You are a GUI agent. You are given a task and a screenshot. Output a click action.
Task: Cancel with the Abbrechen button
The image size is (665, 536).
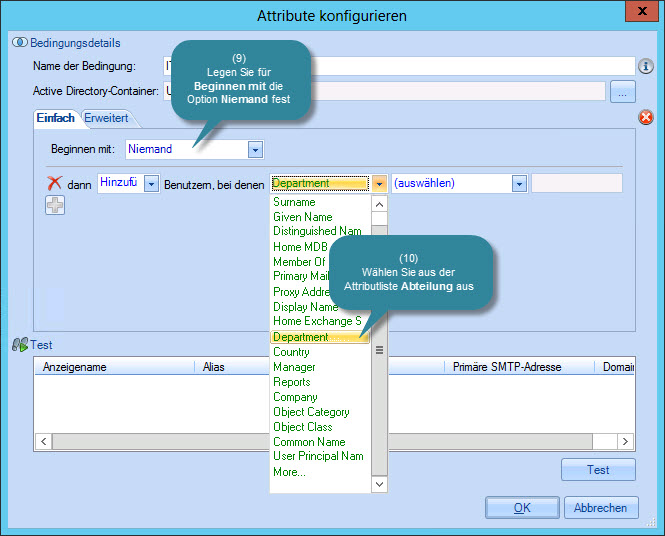pos(601,508)
